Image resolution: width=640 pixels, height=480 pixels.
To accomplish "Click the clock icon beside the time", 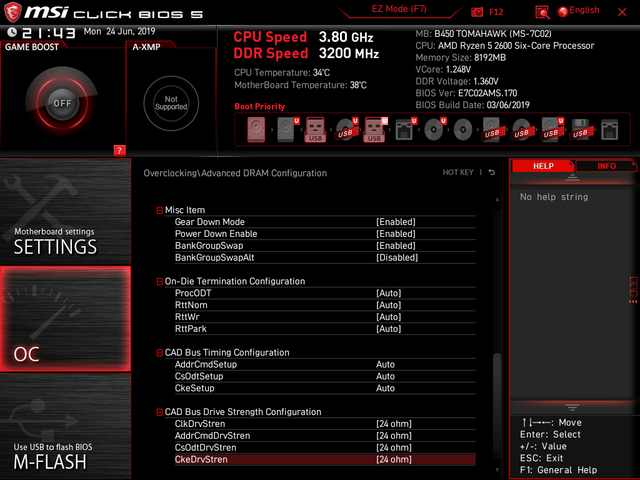I will pyautogui.click(x=12, y=32).
